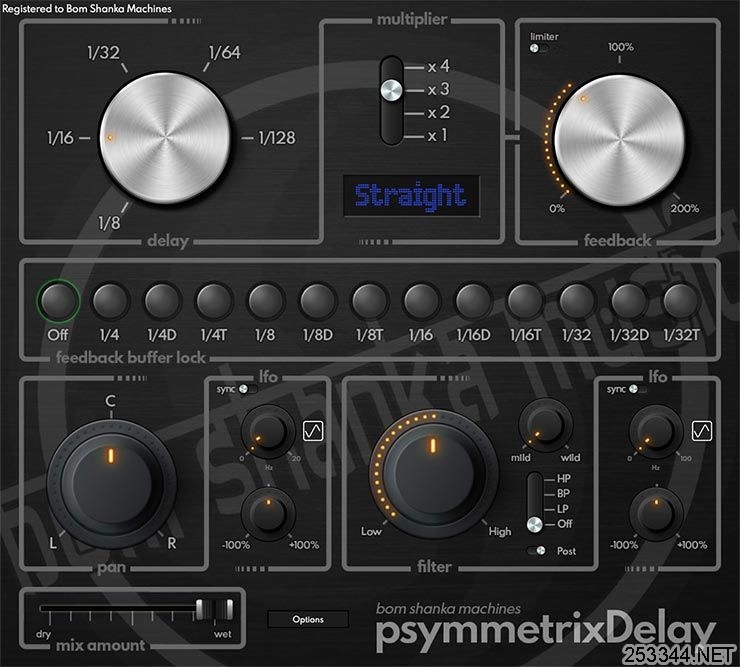This screenshot has width=740, height=667.
Task: Select the 1/4 buffer lock button
Action: [x=110, y=301]
